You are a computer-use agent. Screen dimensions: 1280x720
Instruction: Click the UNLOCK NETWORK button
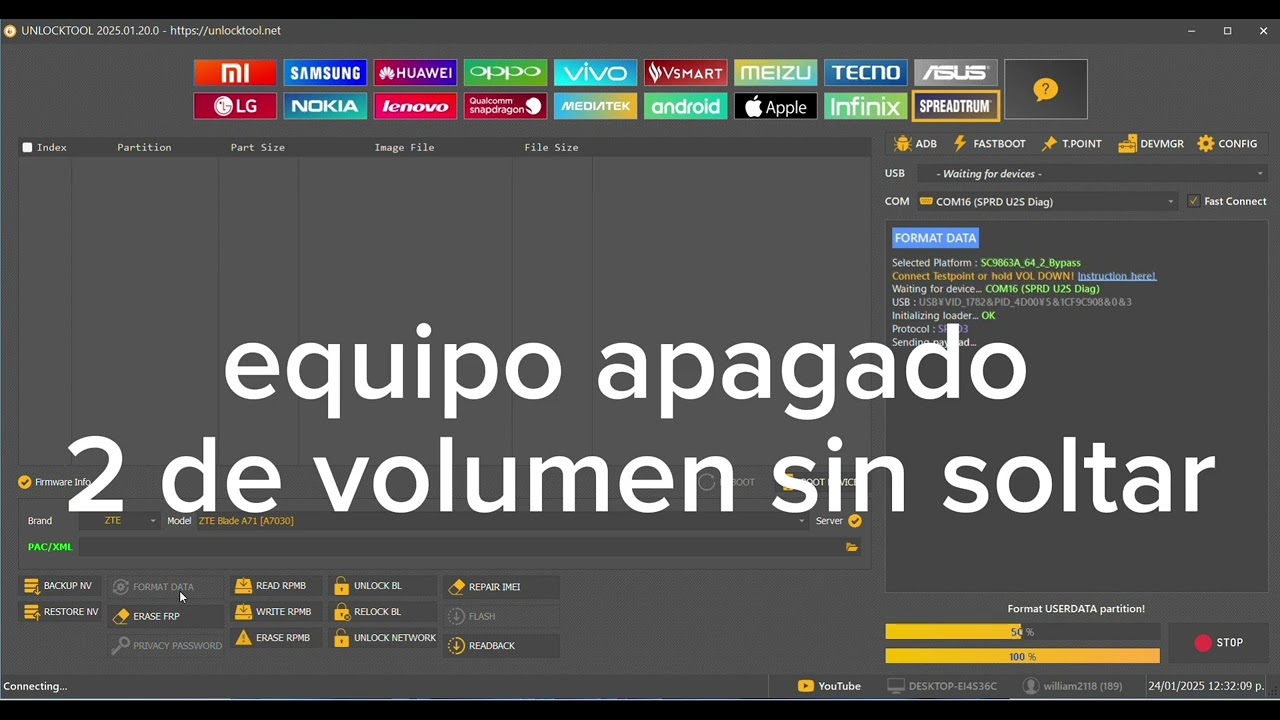pyautogui.click(x=385, y=638)
